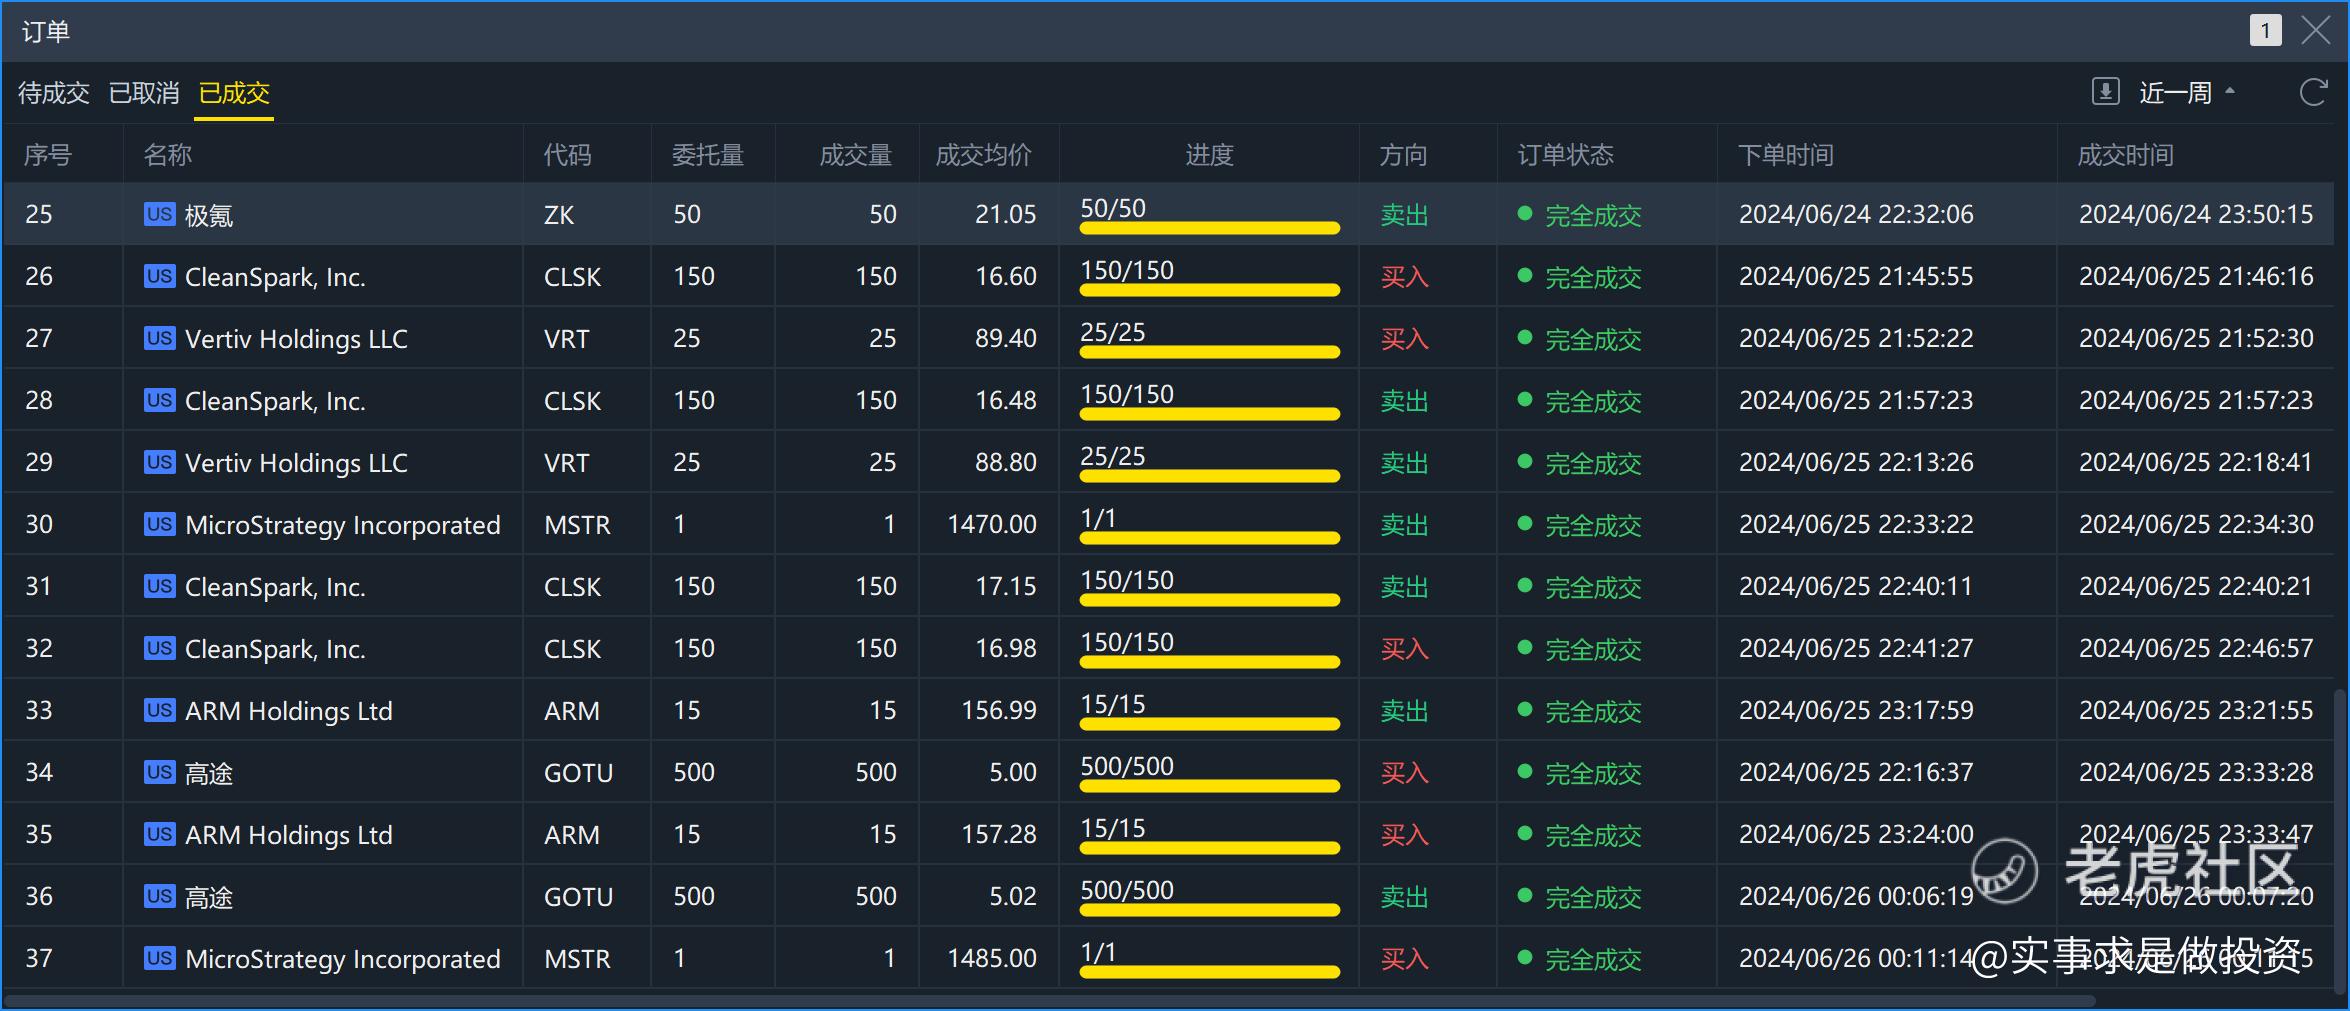
Task: Sort by the 名称 column header
Action: 167,155
